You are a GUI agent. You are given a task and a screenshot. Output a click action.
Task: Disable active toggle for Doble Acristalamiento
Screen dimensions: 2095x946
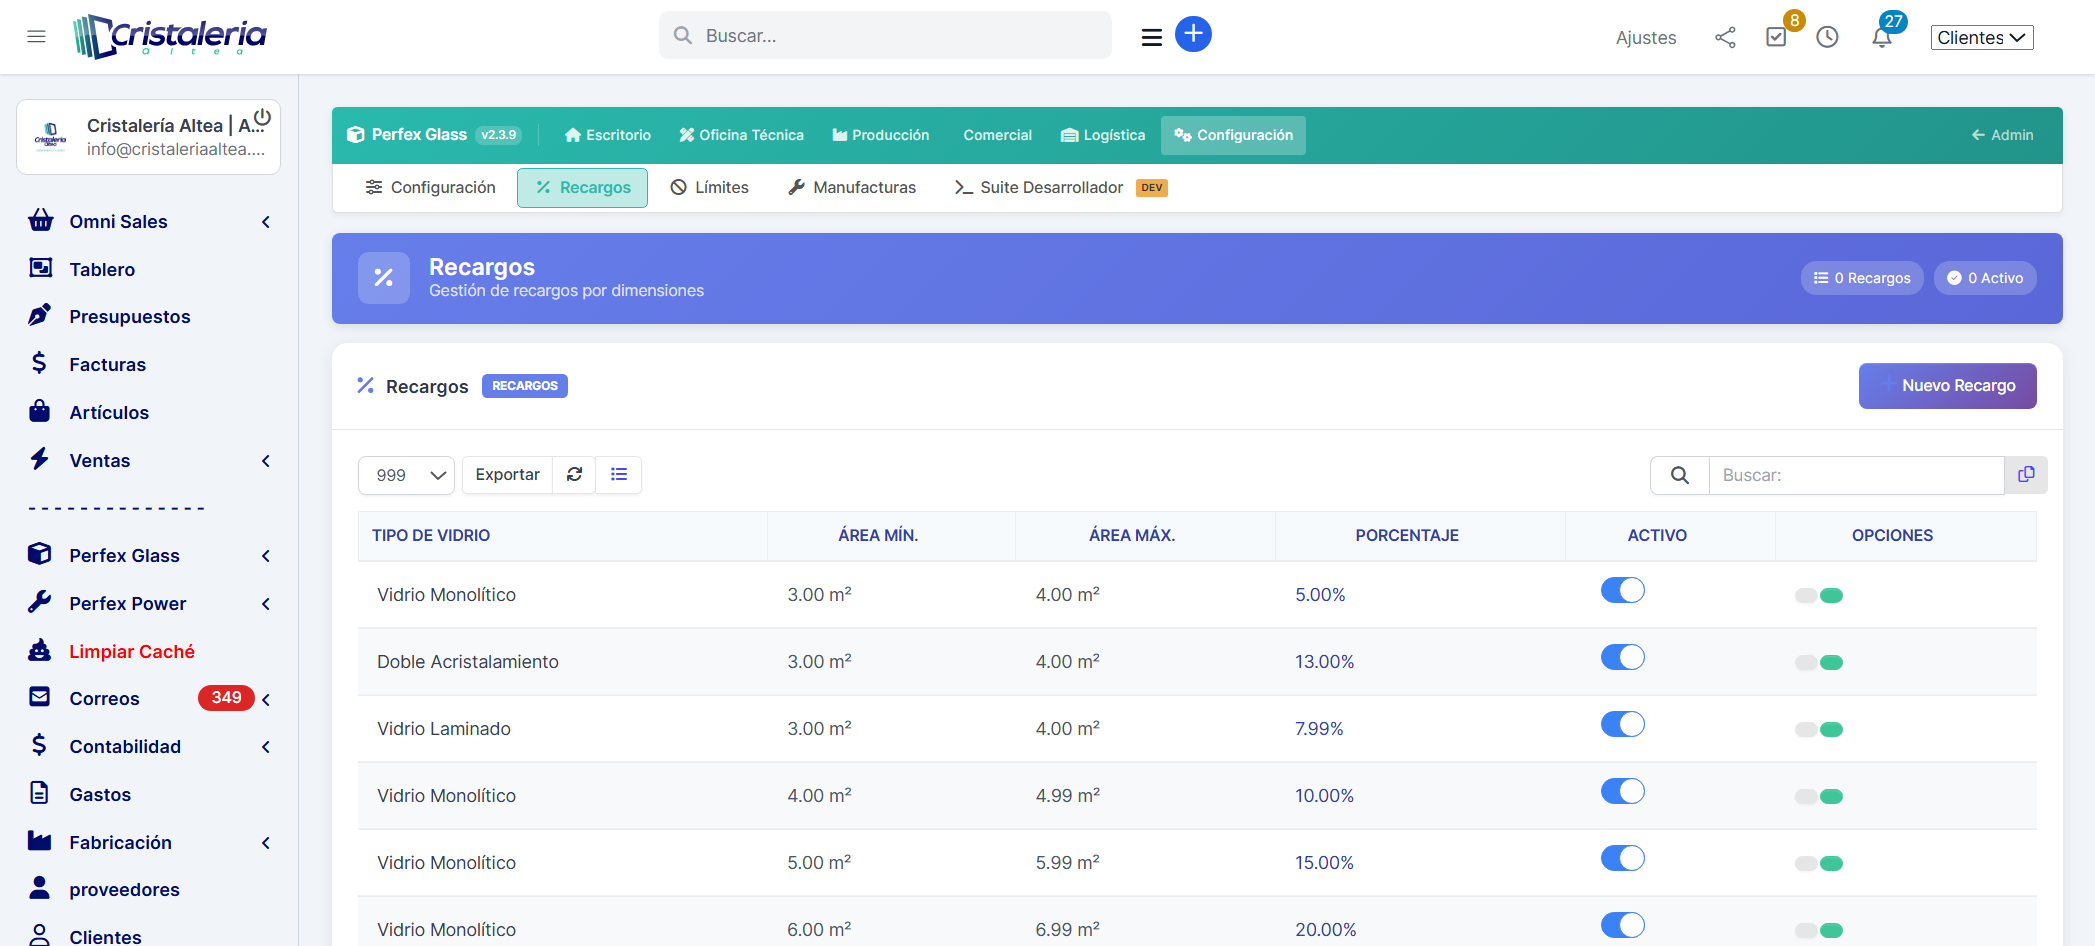[x=1622, y=657]
